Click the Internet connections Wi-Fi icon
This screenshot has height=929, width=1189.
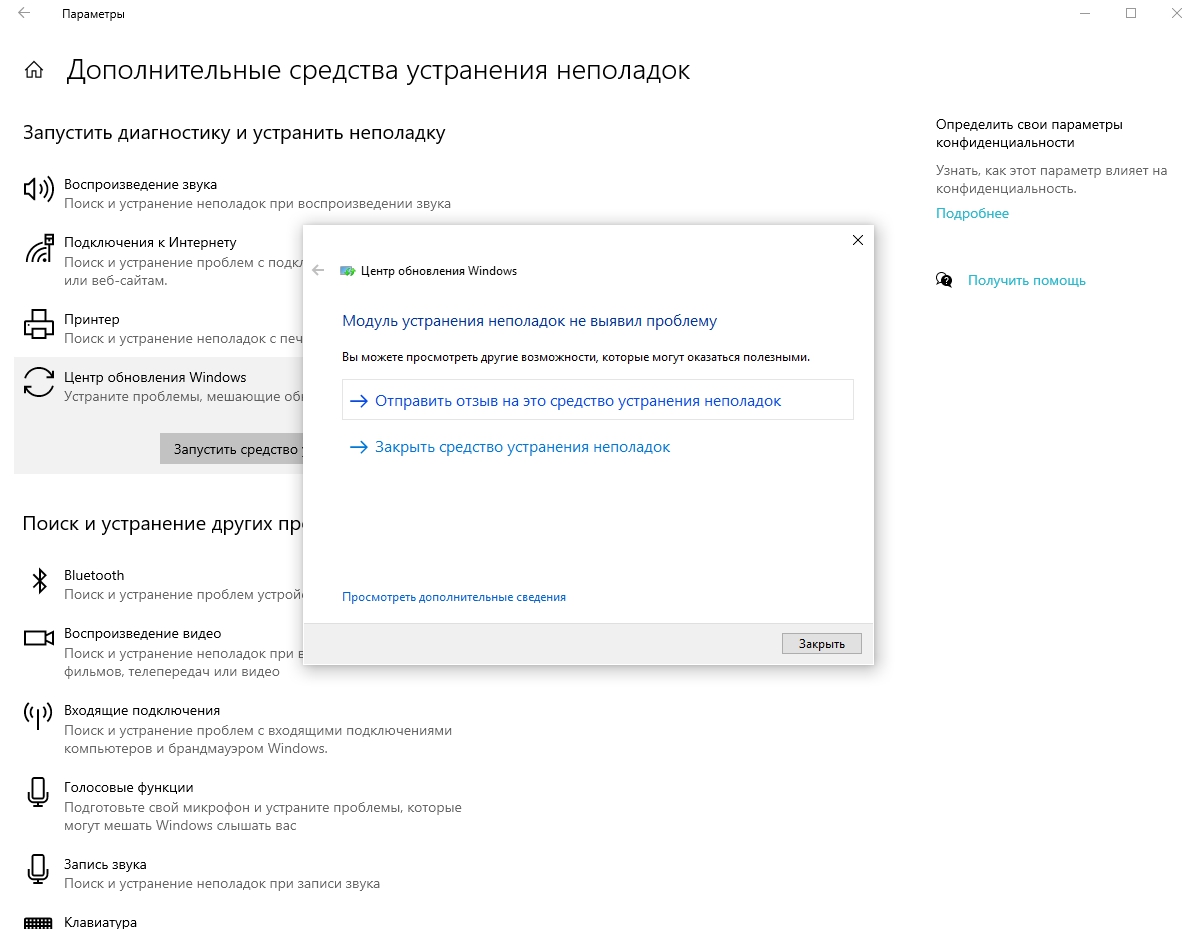pos(39,248)
